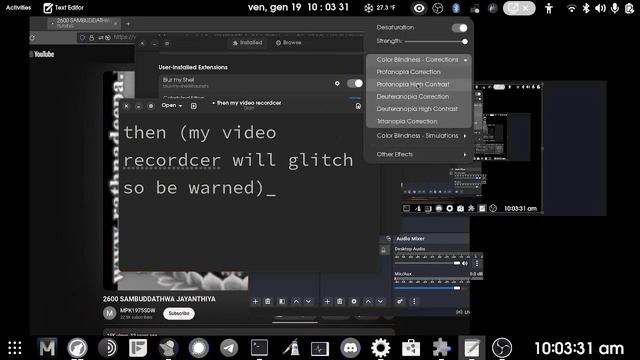
Task: Click the speaker volume icon in top bar
Action: pos(600,8)
